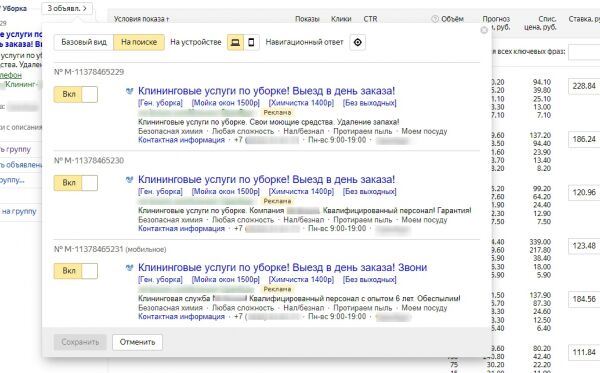Click price value 137.20 in table

coord(540,135)
